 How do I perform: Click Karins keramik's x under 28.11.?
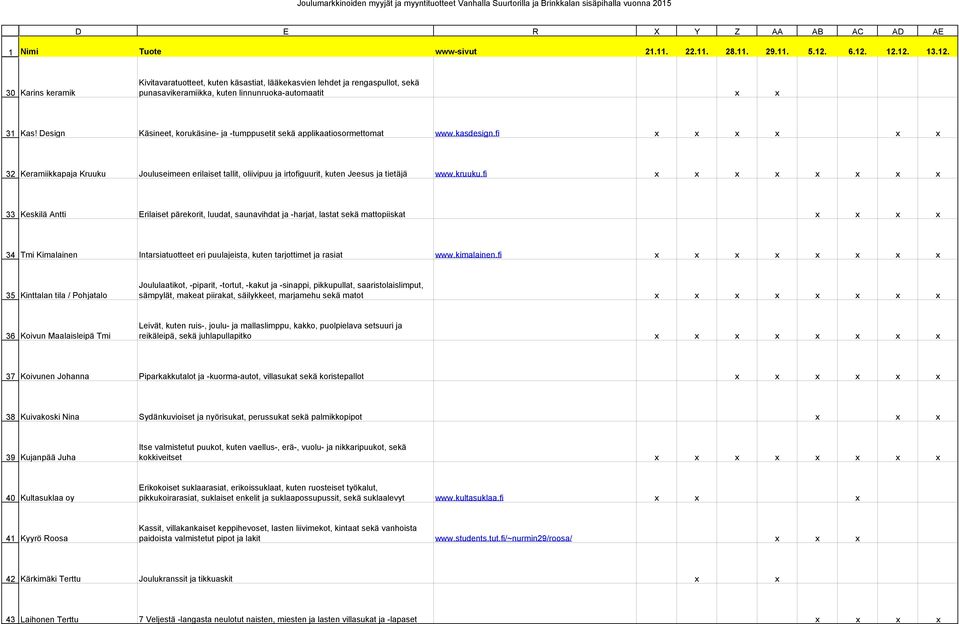737,94
